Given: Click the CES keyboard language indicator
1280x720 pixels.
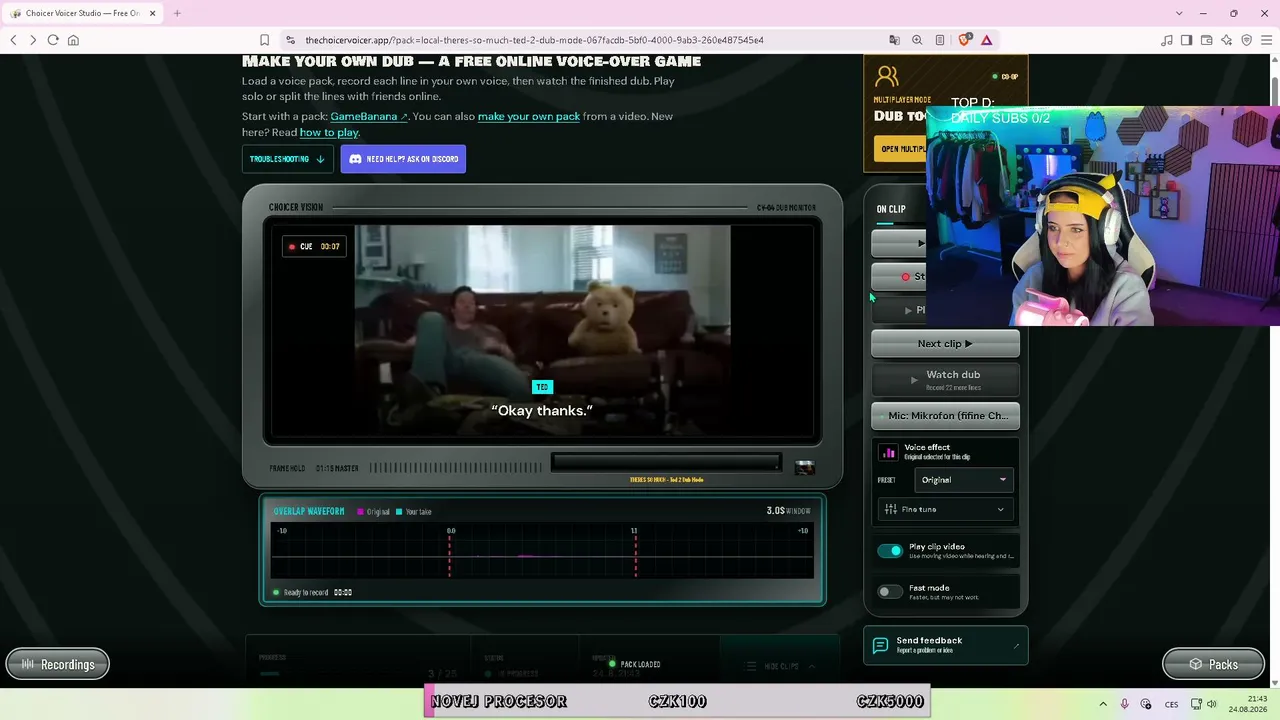Looking at the screenshot, I should coord(1171,704).
